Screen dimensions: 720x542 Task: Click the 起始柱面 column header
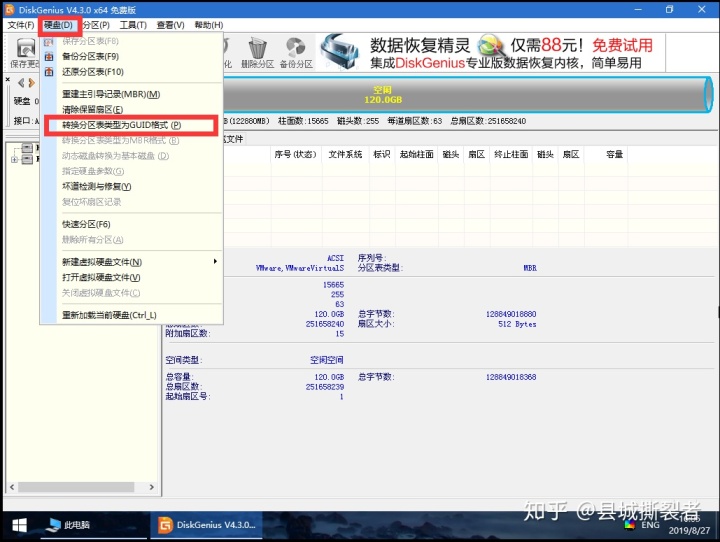[416, 154]
